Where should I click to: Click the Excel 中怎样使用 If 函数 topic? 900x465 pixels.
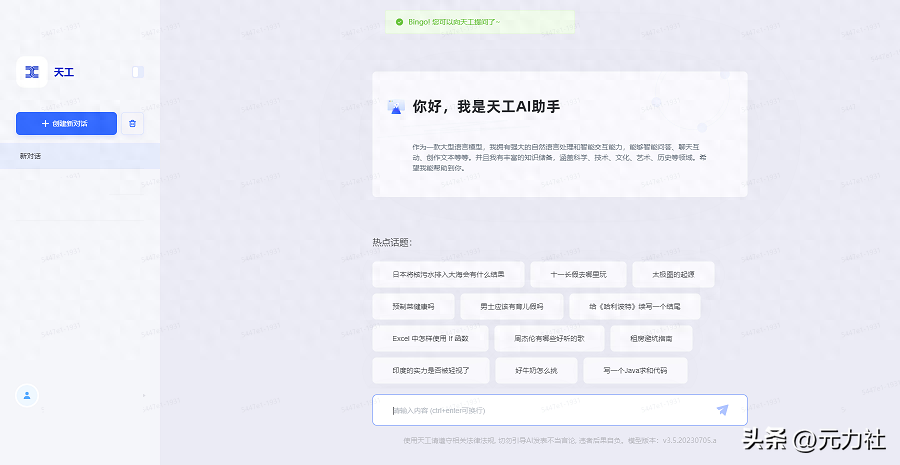pos(430,339)
